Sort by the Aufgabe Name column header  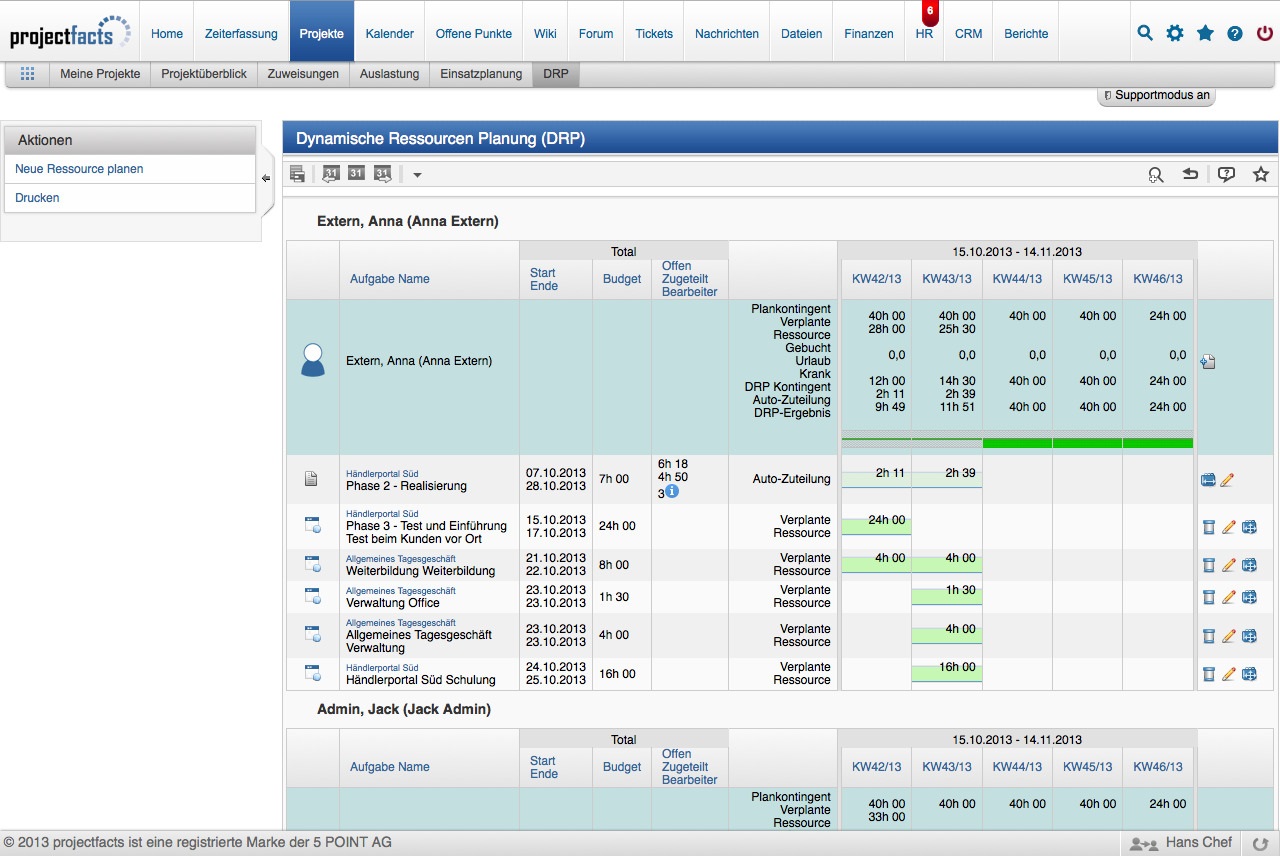point(390,279)
